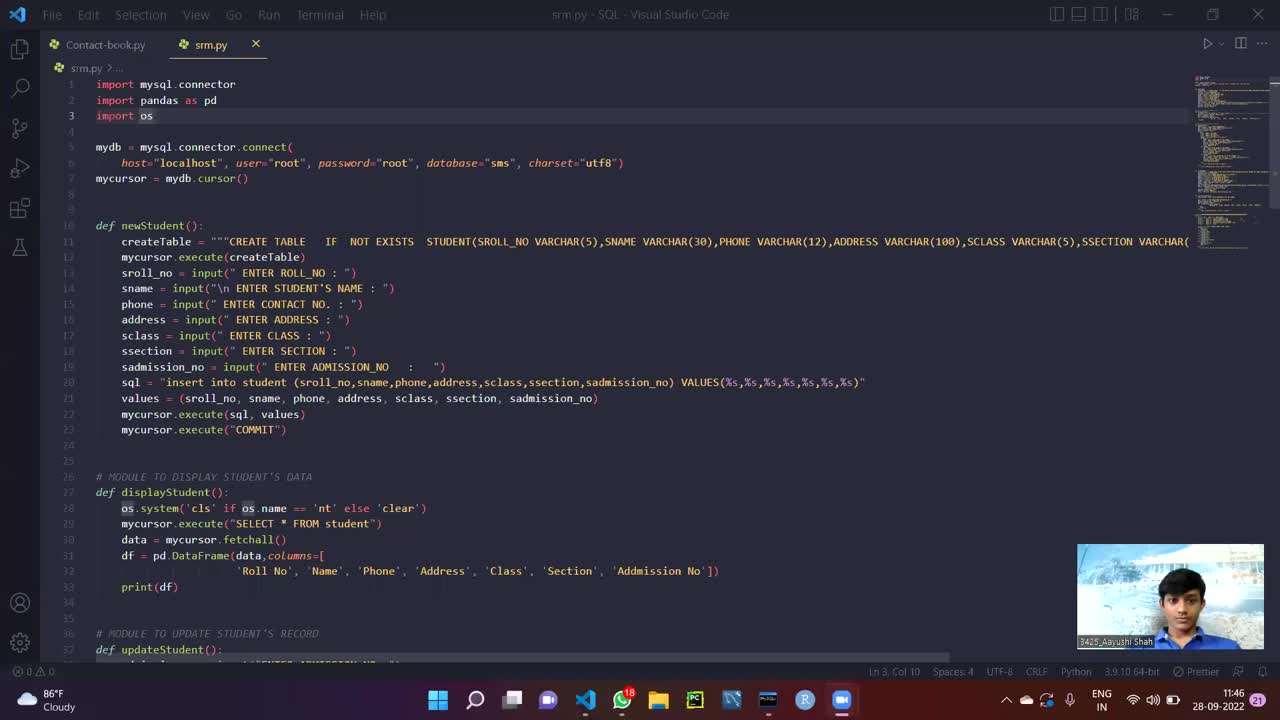Toggle the bottom panel layout
The width and height of the screenshot is (1280, 720).
[1079, 14]
